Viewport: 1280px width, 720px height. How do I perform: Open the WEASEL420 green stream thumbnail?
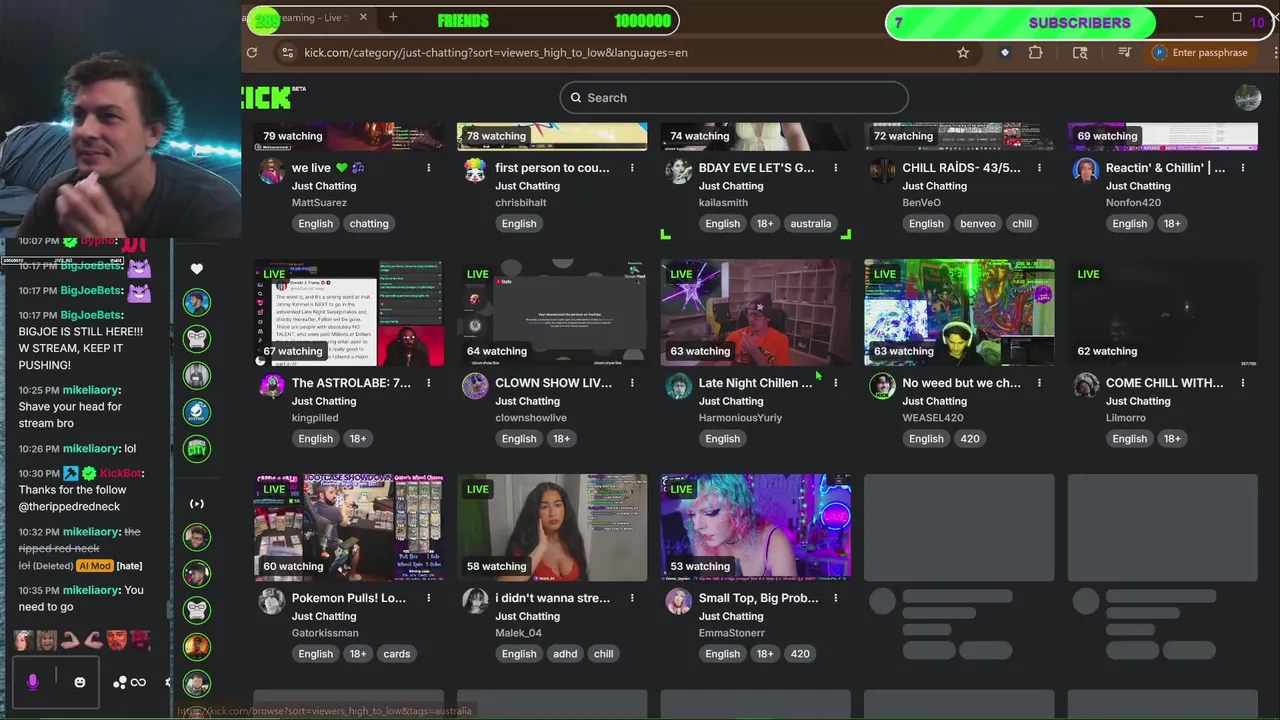[959, 313]
